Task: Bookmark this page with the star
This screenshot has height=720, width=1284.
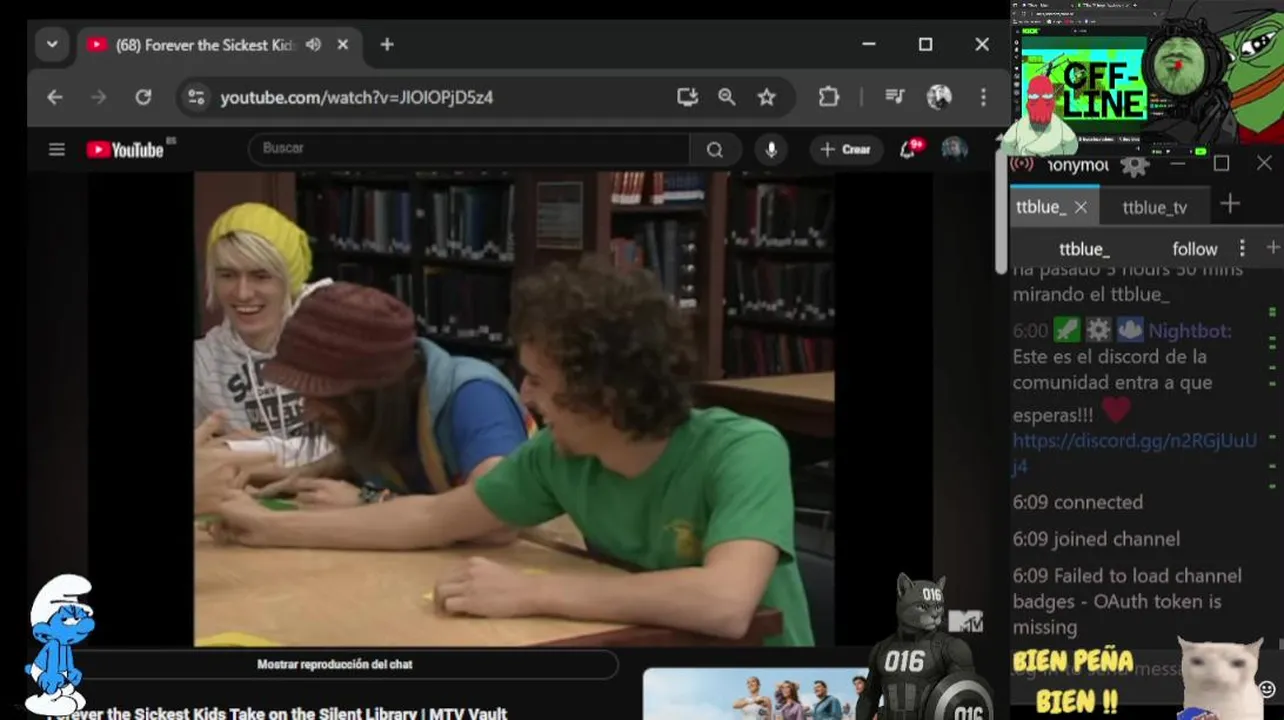Action: click(766, 97)
